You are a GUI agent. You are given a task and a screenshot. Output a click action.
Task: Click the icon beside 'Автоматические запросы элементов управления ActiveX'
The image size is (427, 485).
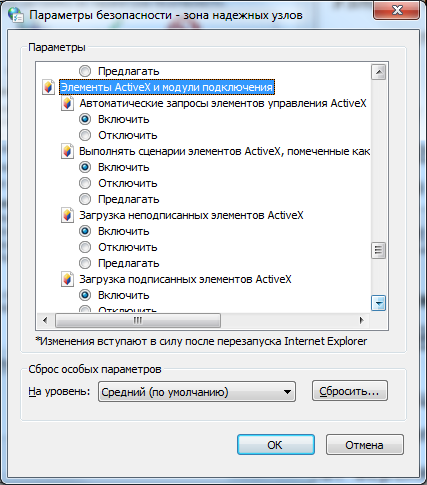pyautogui.click(x=67, y=103)
